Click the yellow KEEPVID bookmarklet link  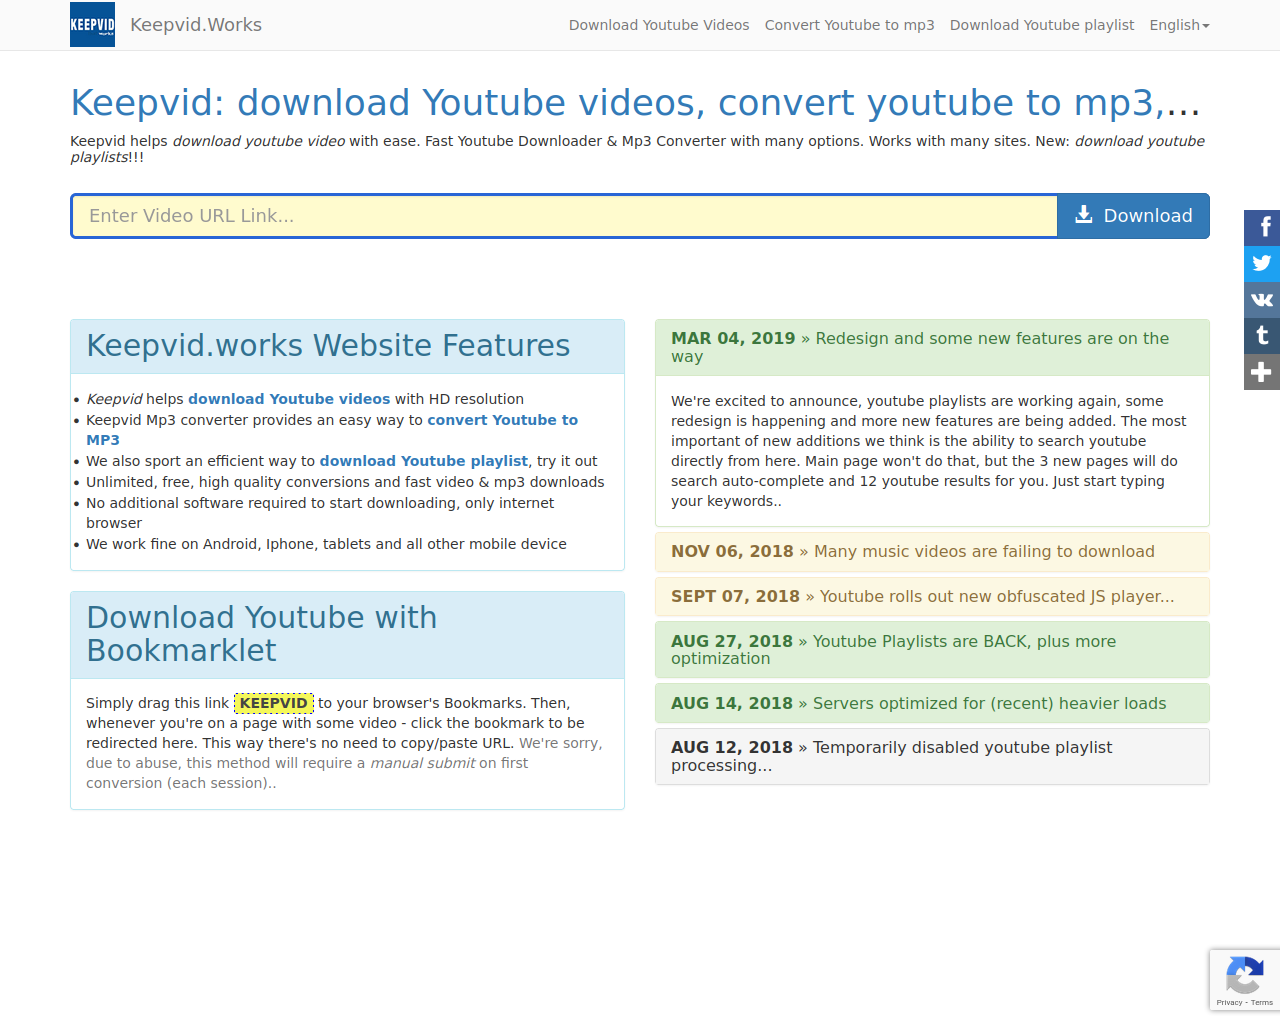pos(274,703)
